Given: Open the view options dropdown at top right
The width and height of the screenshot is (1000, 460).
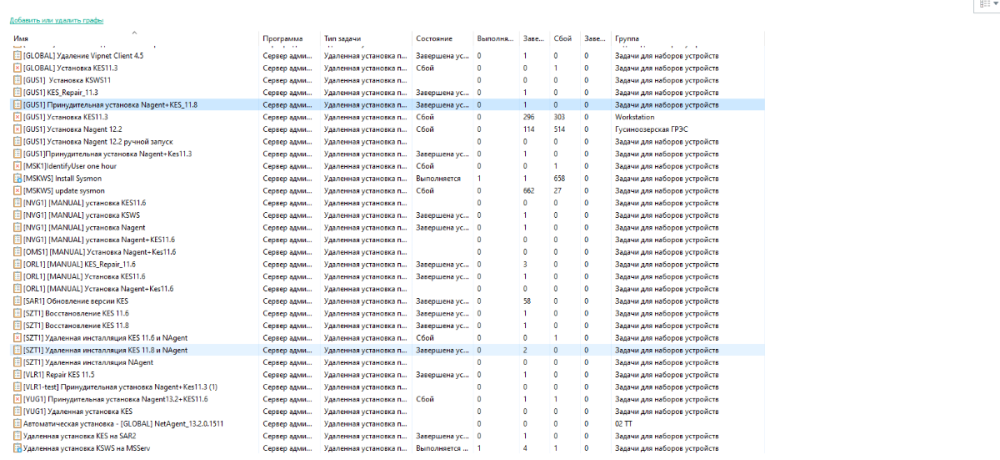Looking at the screenshot, I should (989, 4).
